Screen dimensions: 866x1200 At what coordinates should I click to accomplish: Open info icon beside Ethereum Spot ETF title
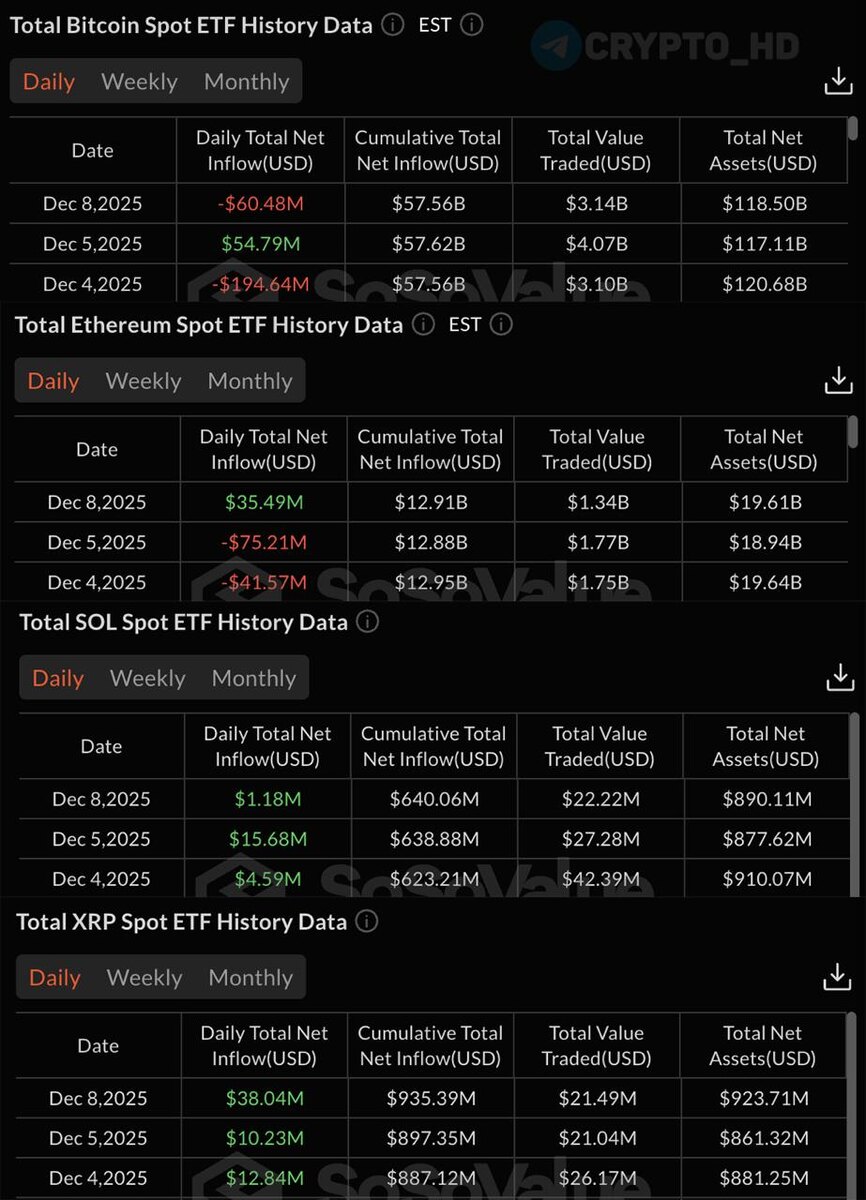[x=424, y=324]
